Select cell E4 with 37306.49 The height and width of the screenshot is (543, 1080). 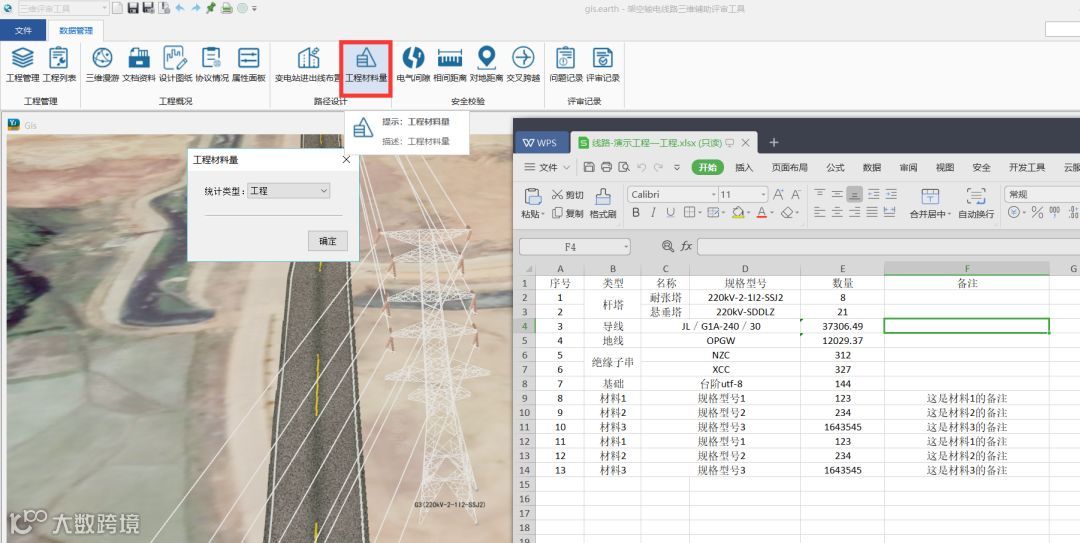click(x=842, y=326)
